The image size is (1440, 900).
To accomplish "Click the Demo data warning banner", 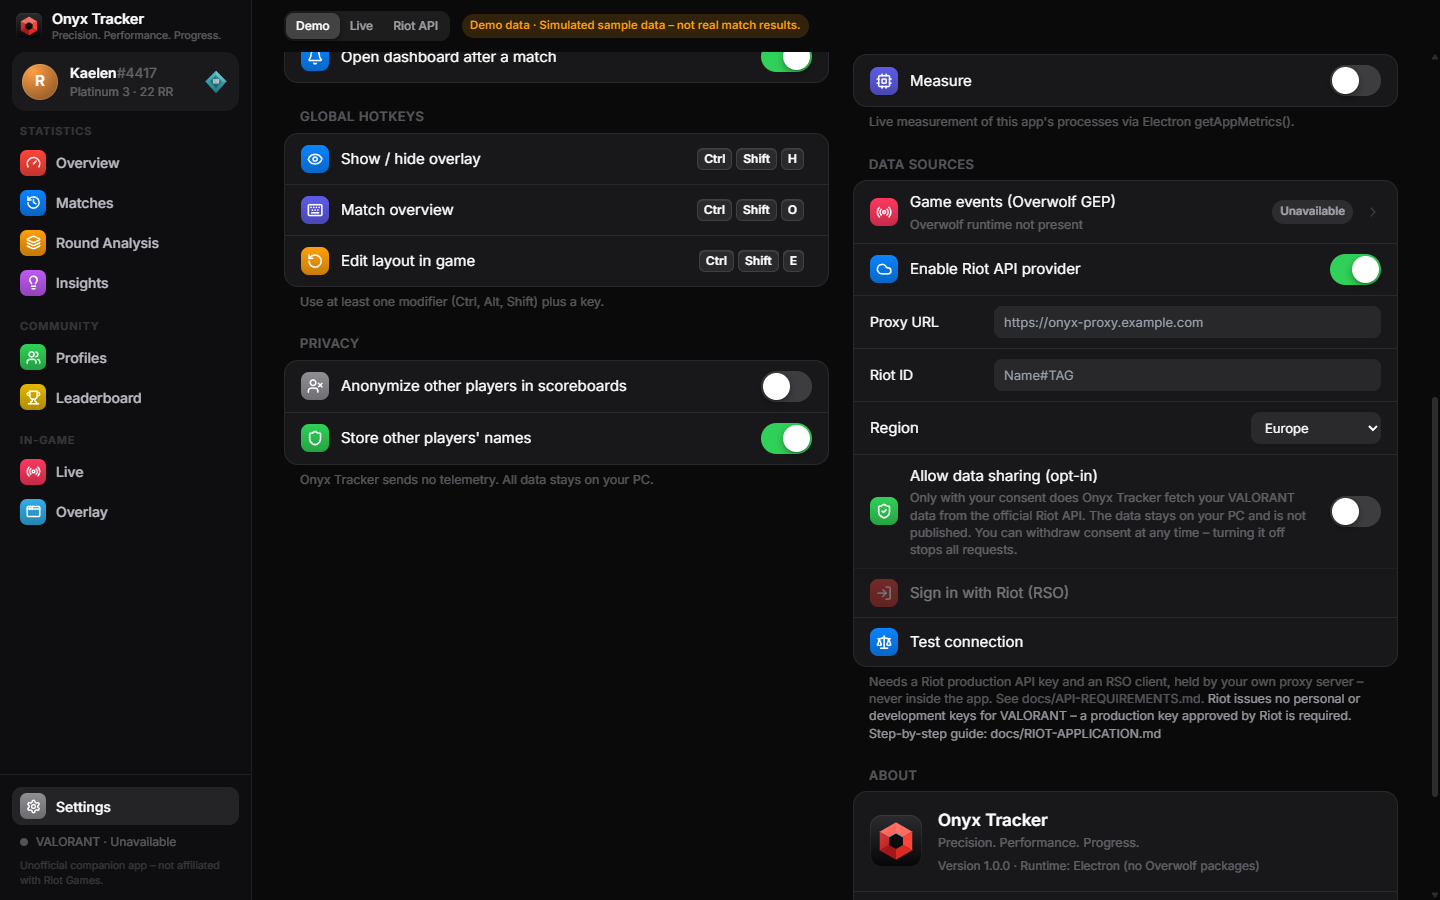I will (635, 26).
